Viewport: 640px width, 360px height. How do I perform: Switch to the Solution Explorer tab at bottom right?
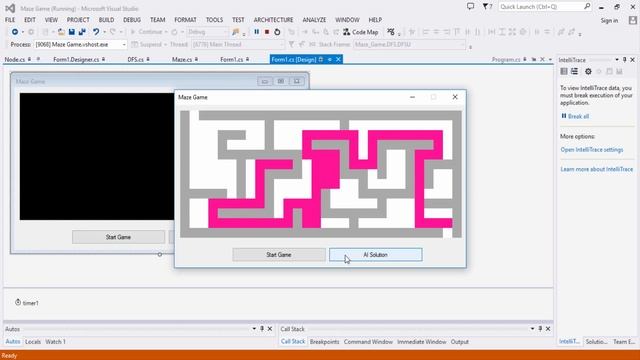596,342
